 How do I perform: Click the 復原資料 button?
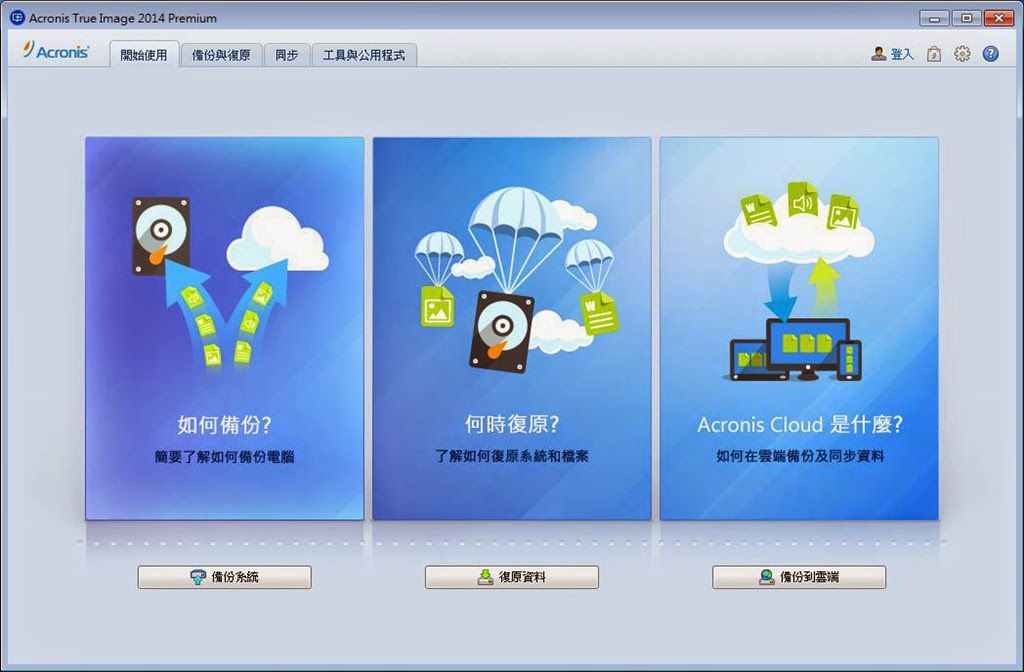pos(512,577)
